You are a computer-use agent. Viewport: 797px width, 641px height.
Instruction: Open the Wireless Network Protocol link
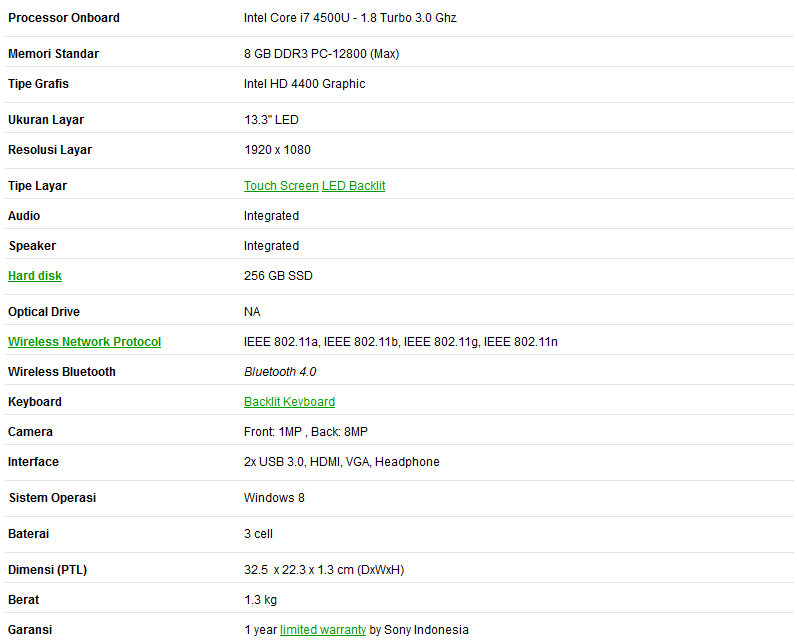click(84, 342)
